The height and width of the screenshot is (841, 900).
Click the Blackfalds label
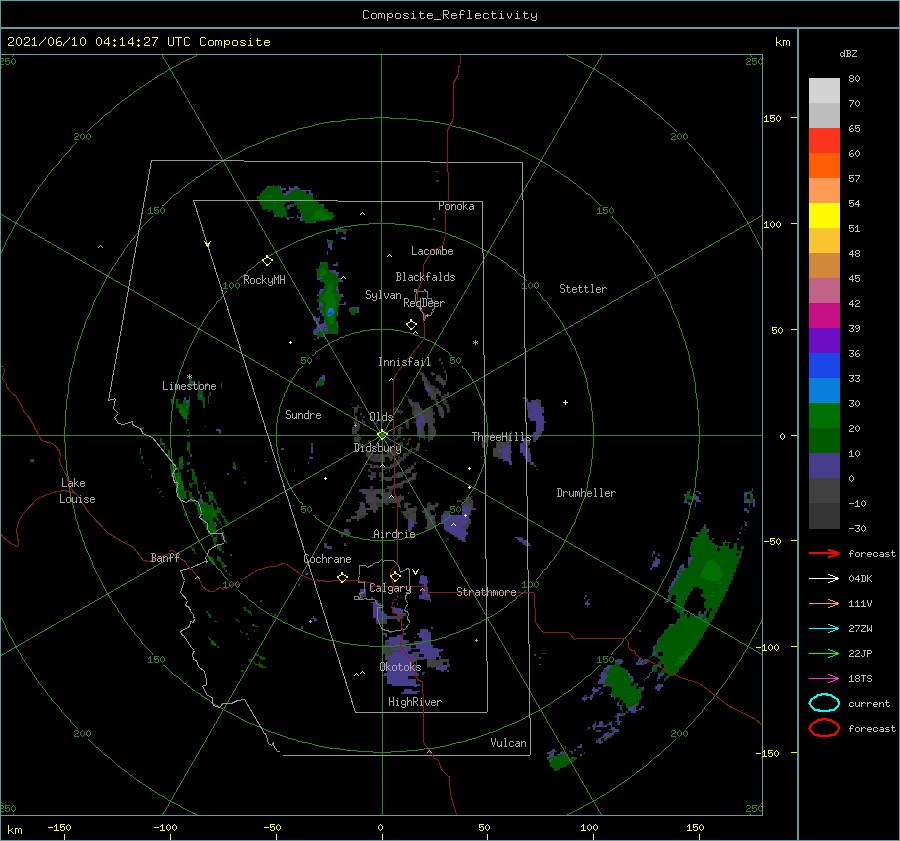425,277
